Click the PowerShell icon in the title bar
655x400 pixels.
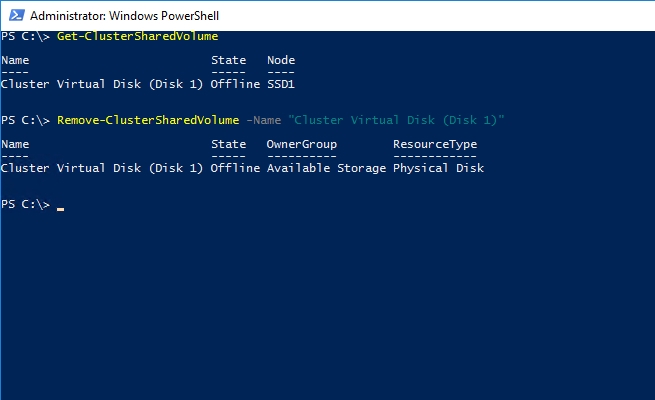14,16
